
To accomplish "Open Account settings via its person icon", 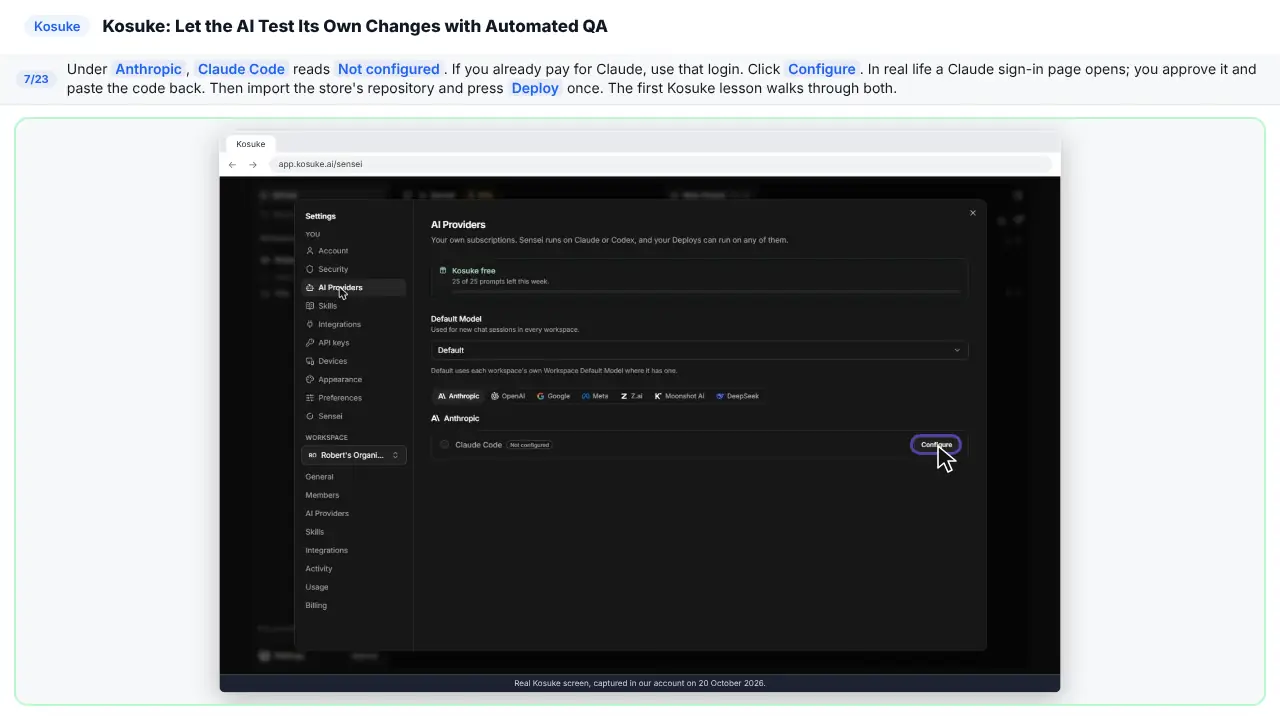I will coord(310,251).
